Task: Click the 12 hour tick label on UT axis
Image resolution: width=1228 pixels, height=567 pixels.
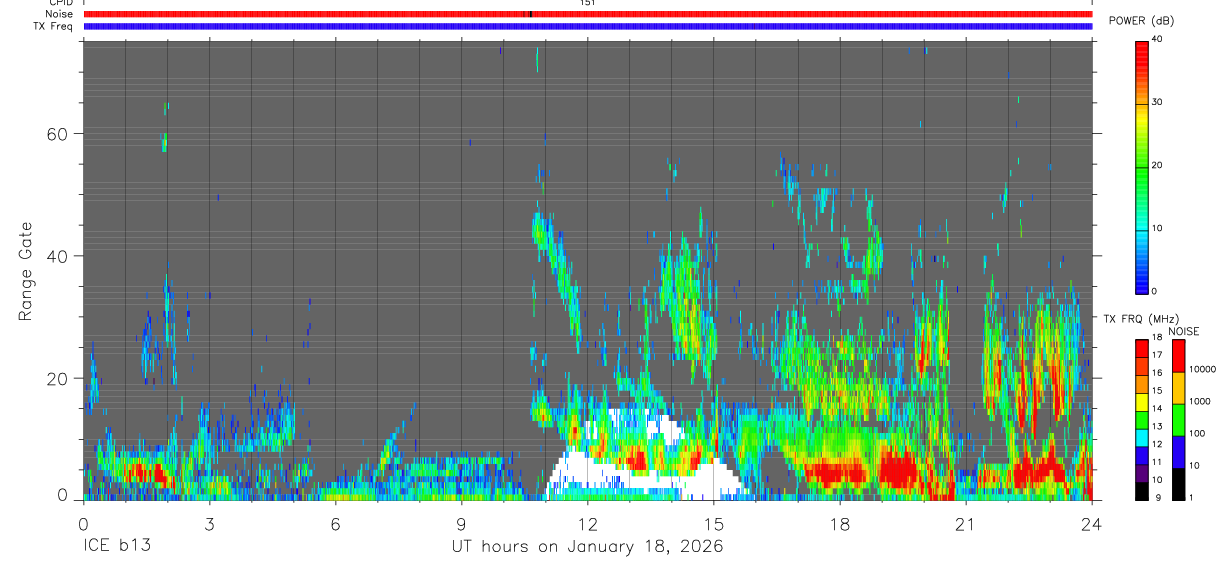Action: click(588, 523)
